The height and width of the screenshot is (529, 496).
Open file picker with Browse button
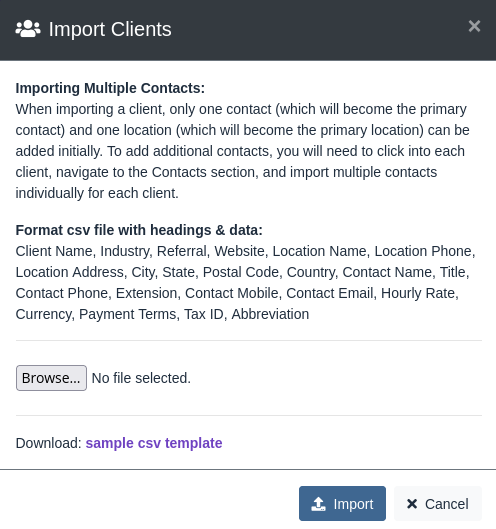51,378
